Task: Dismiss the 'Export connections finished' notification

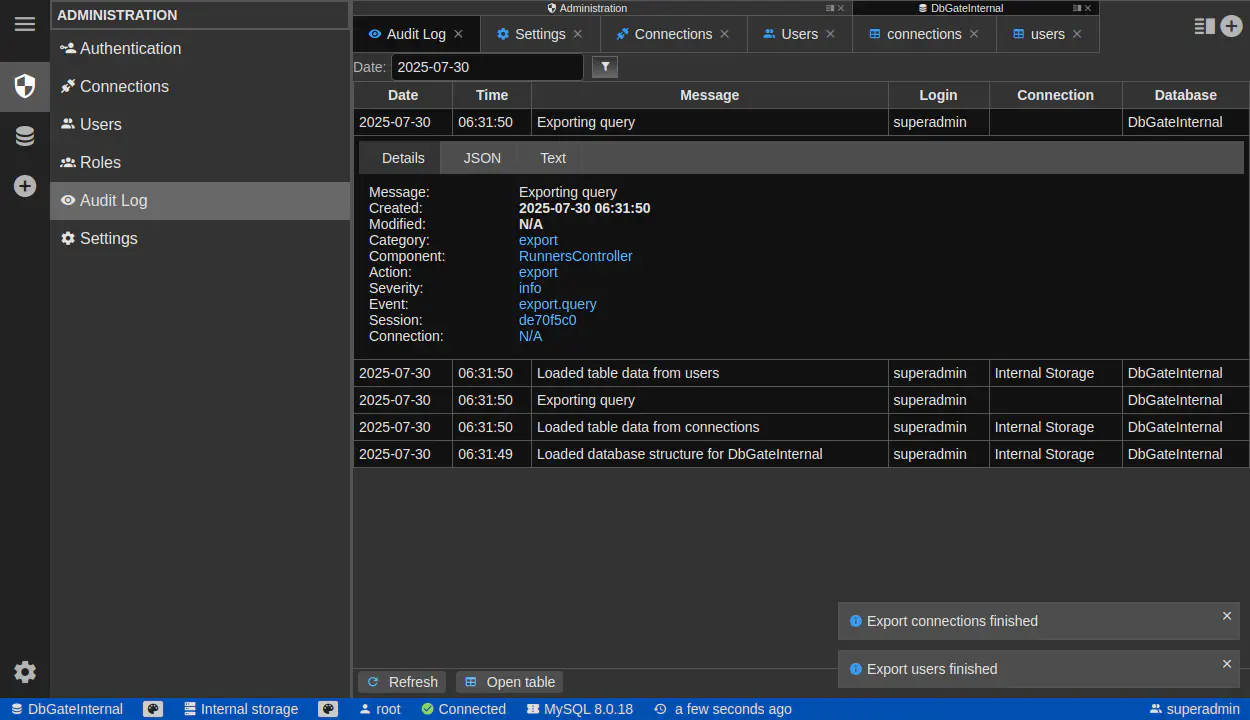Action: 1227,616
